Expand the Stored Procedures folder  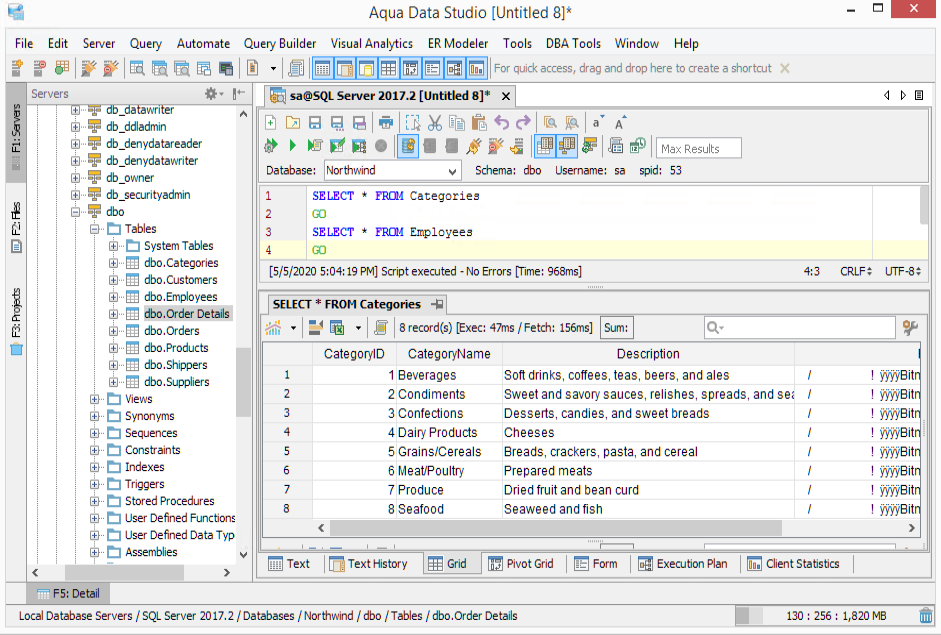pyautogui.click(x=96, y=501)
